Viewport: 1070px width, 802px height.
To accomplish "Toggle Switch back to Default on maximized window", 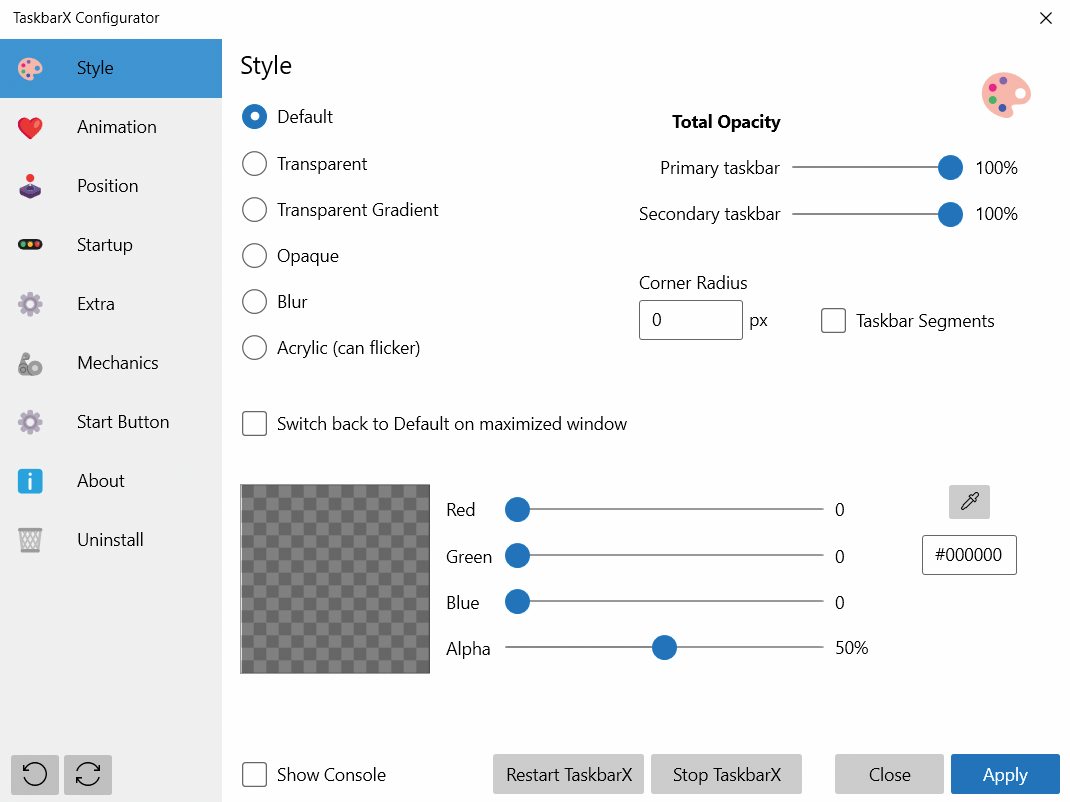I will 255,424.
